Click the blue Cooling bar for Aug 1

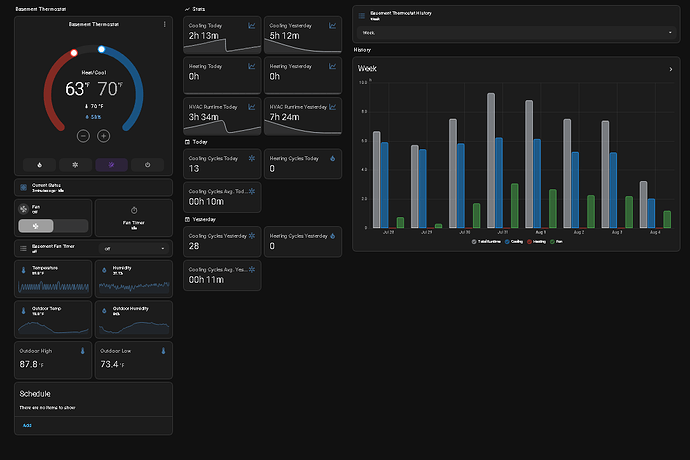(x=537, y=184)
